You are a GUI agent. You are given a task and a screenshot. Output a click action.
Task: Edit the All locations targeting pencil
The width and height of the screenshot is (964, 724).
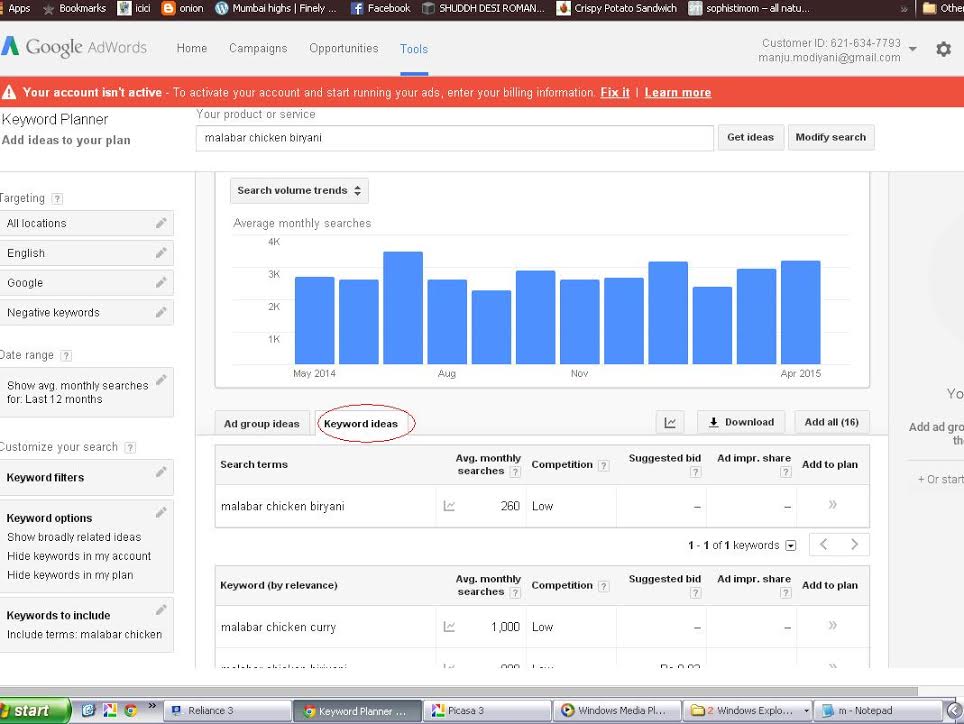pos(161,223)
